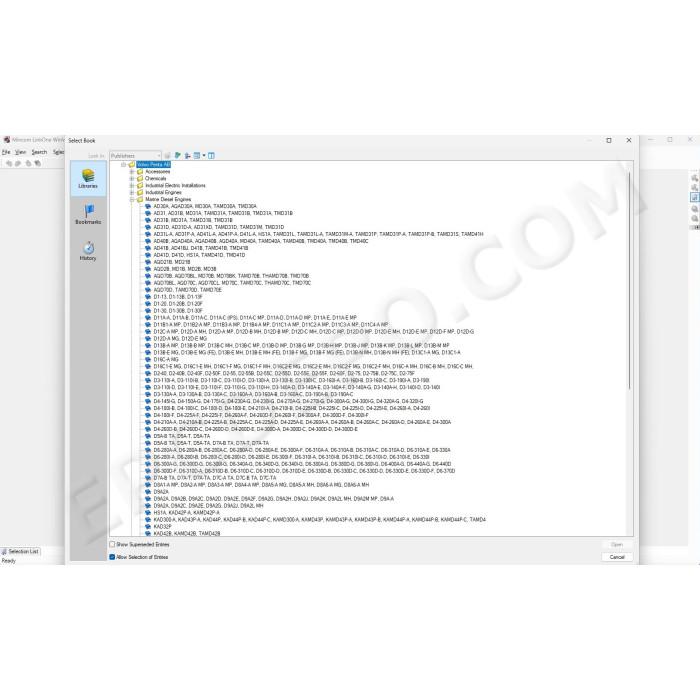Click the Open button
Image resolution: width=700 pixels, height=700 pixels.
pyautogui.click(x=617, y=545)
